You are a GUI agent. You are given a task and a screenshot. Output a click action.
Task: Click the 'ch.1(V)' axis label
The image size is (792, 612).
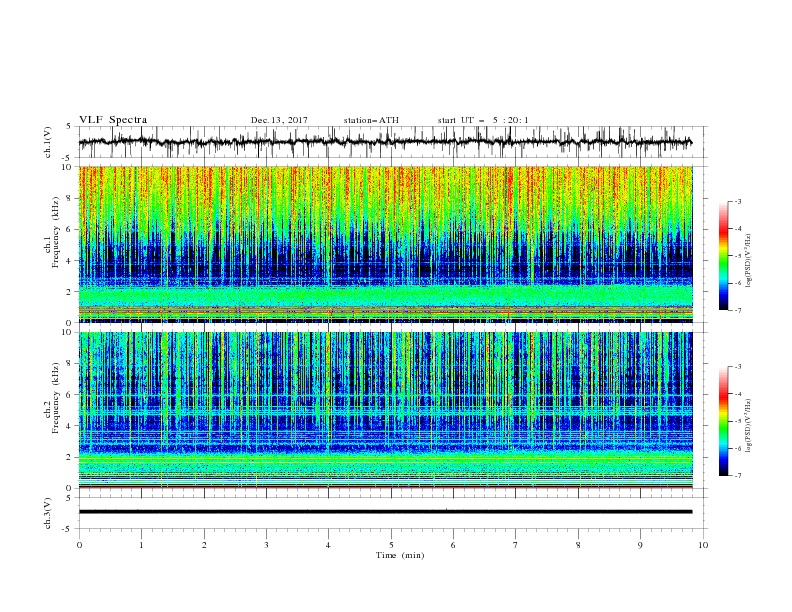point(48,142)
